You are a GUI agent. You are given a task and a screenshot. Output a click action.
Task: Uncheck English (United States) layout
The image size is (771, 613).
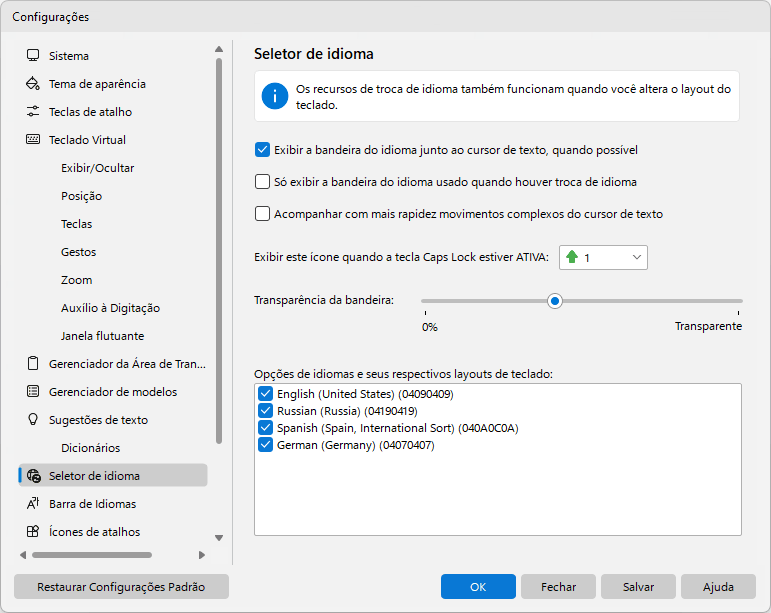pyautogui.click(x=266, y=394)
